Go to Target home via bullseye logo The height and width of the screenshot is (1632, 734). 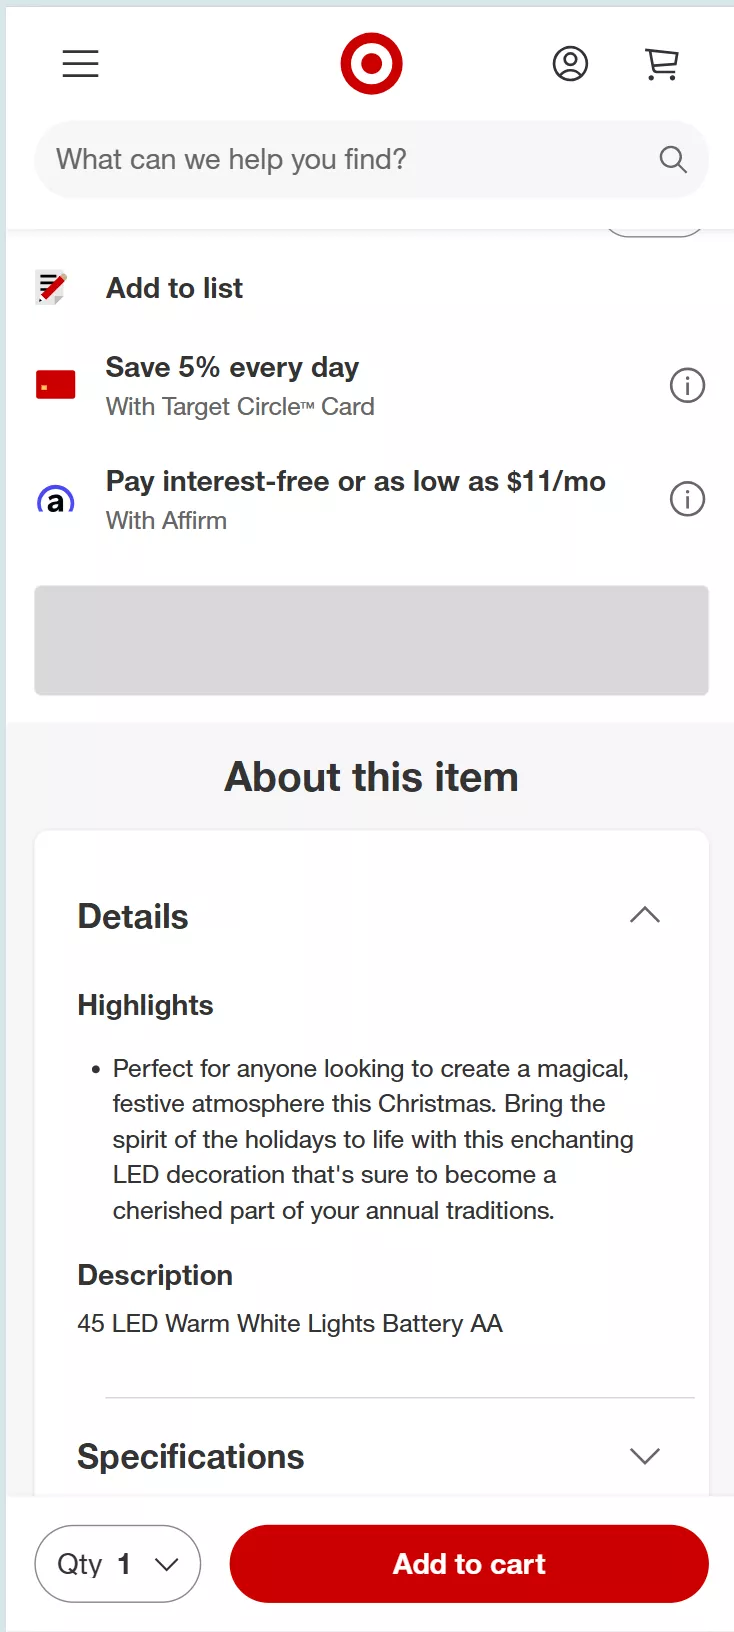371,64
